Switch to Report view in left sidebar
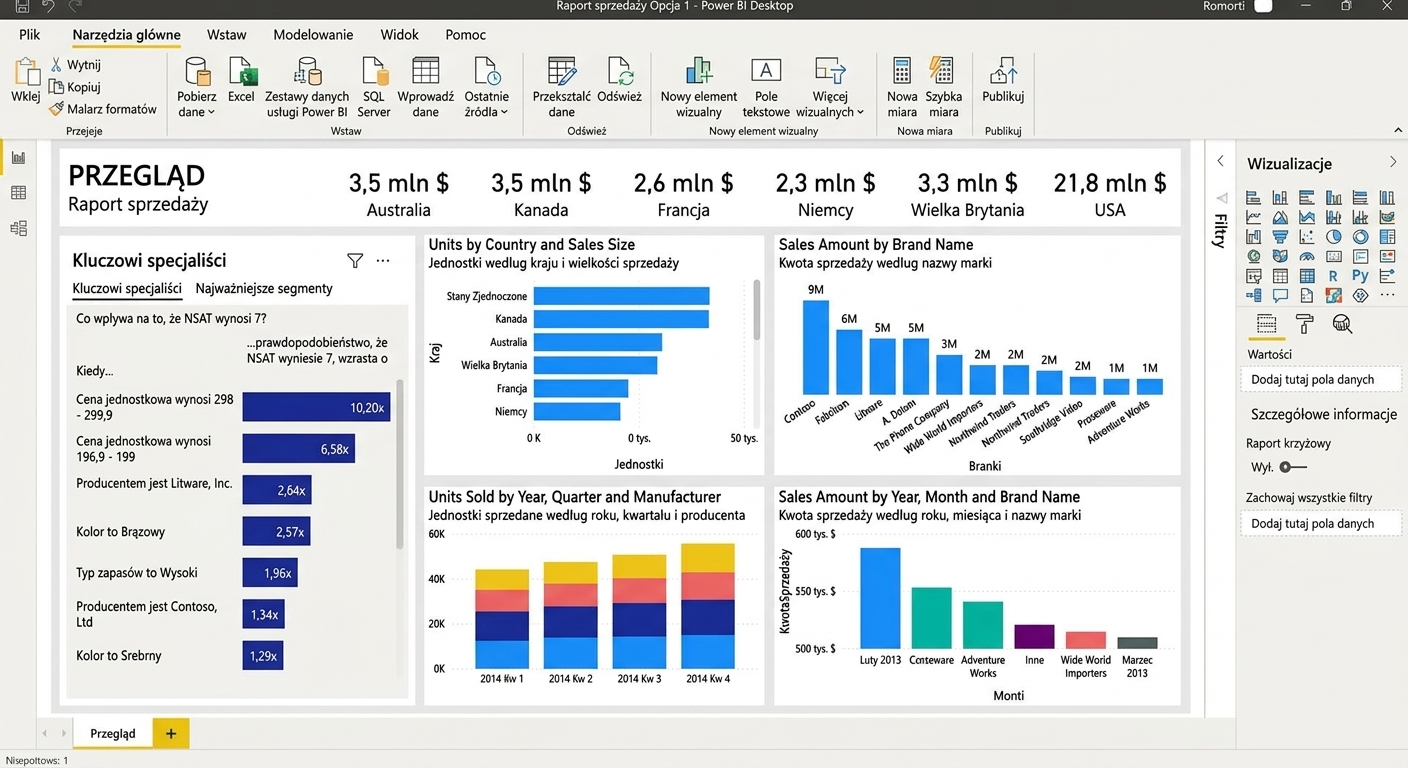 coord(18,157)
